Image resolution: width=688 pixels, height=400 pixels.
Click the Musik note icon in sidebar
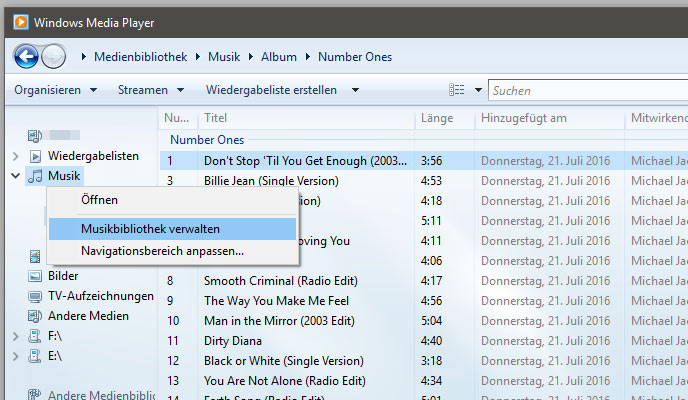click(x=35, y=176)
